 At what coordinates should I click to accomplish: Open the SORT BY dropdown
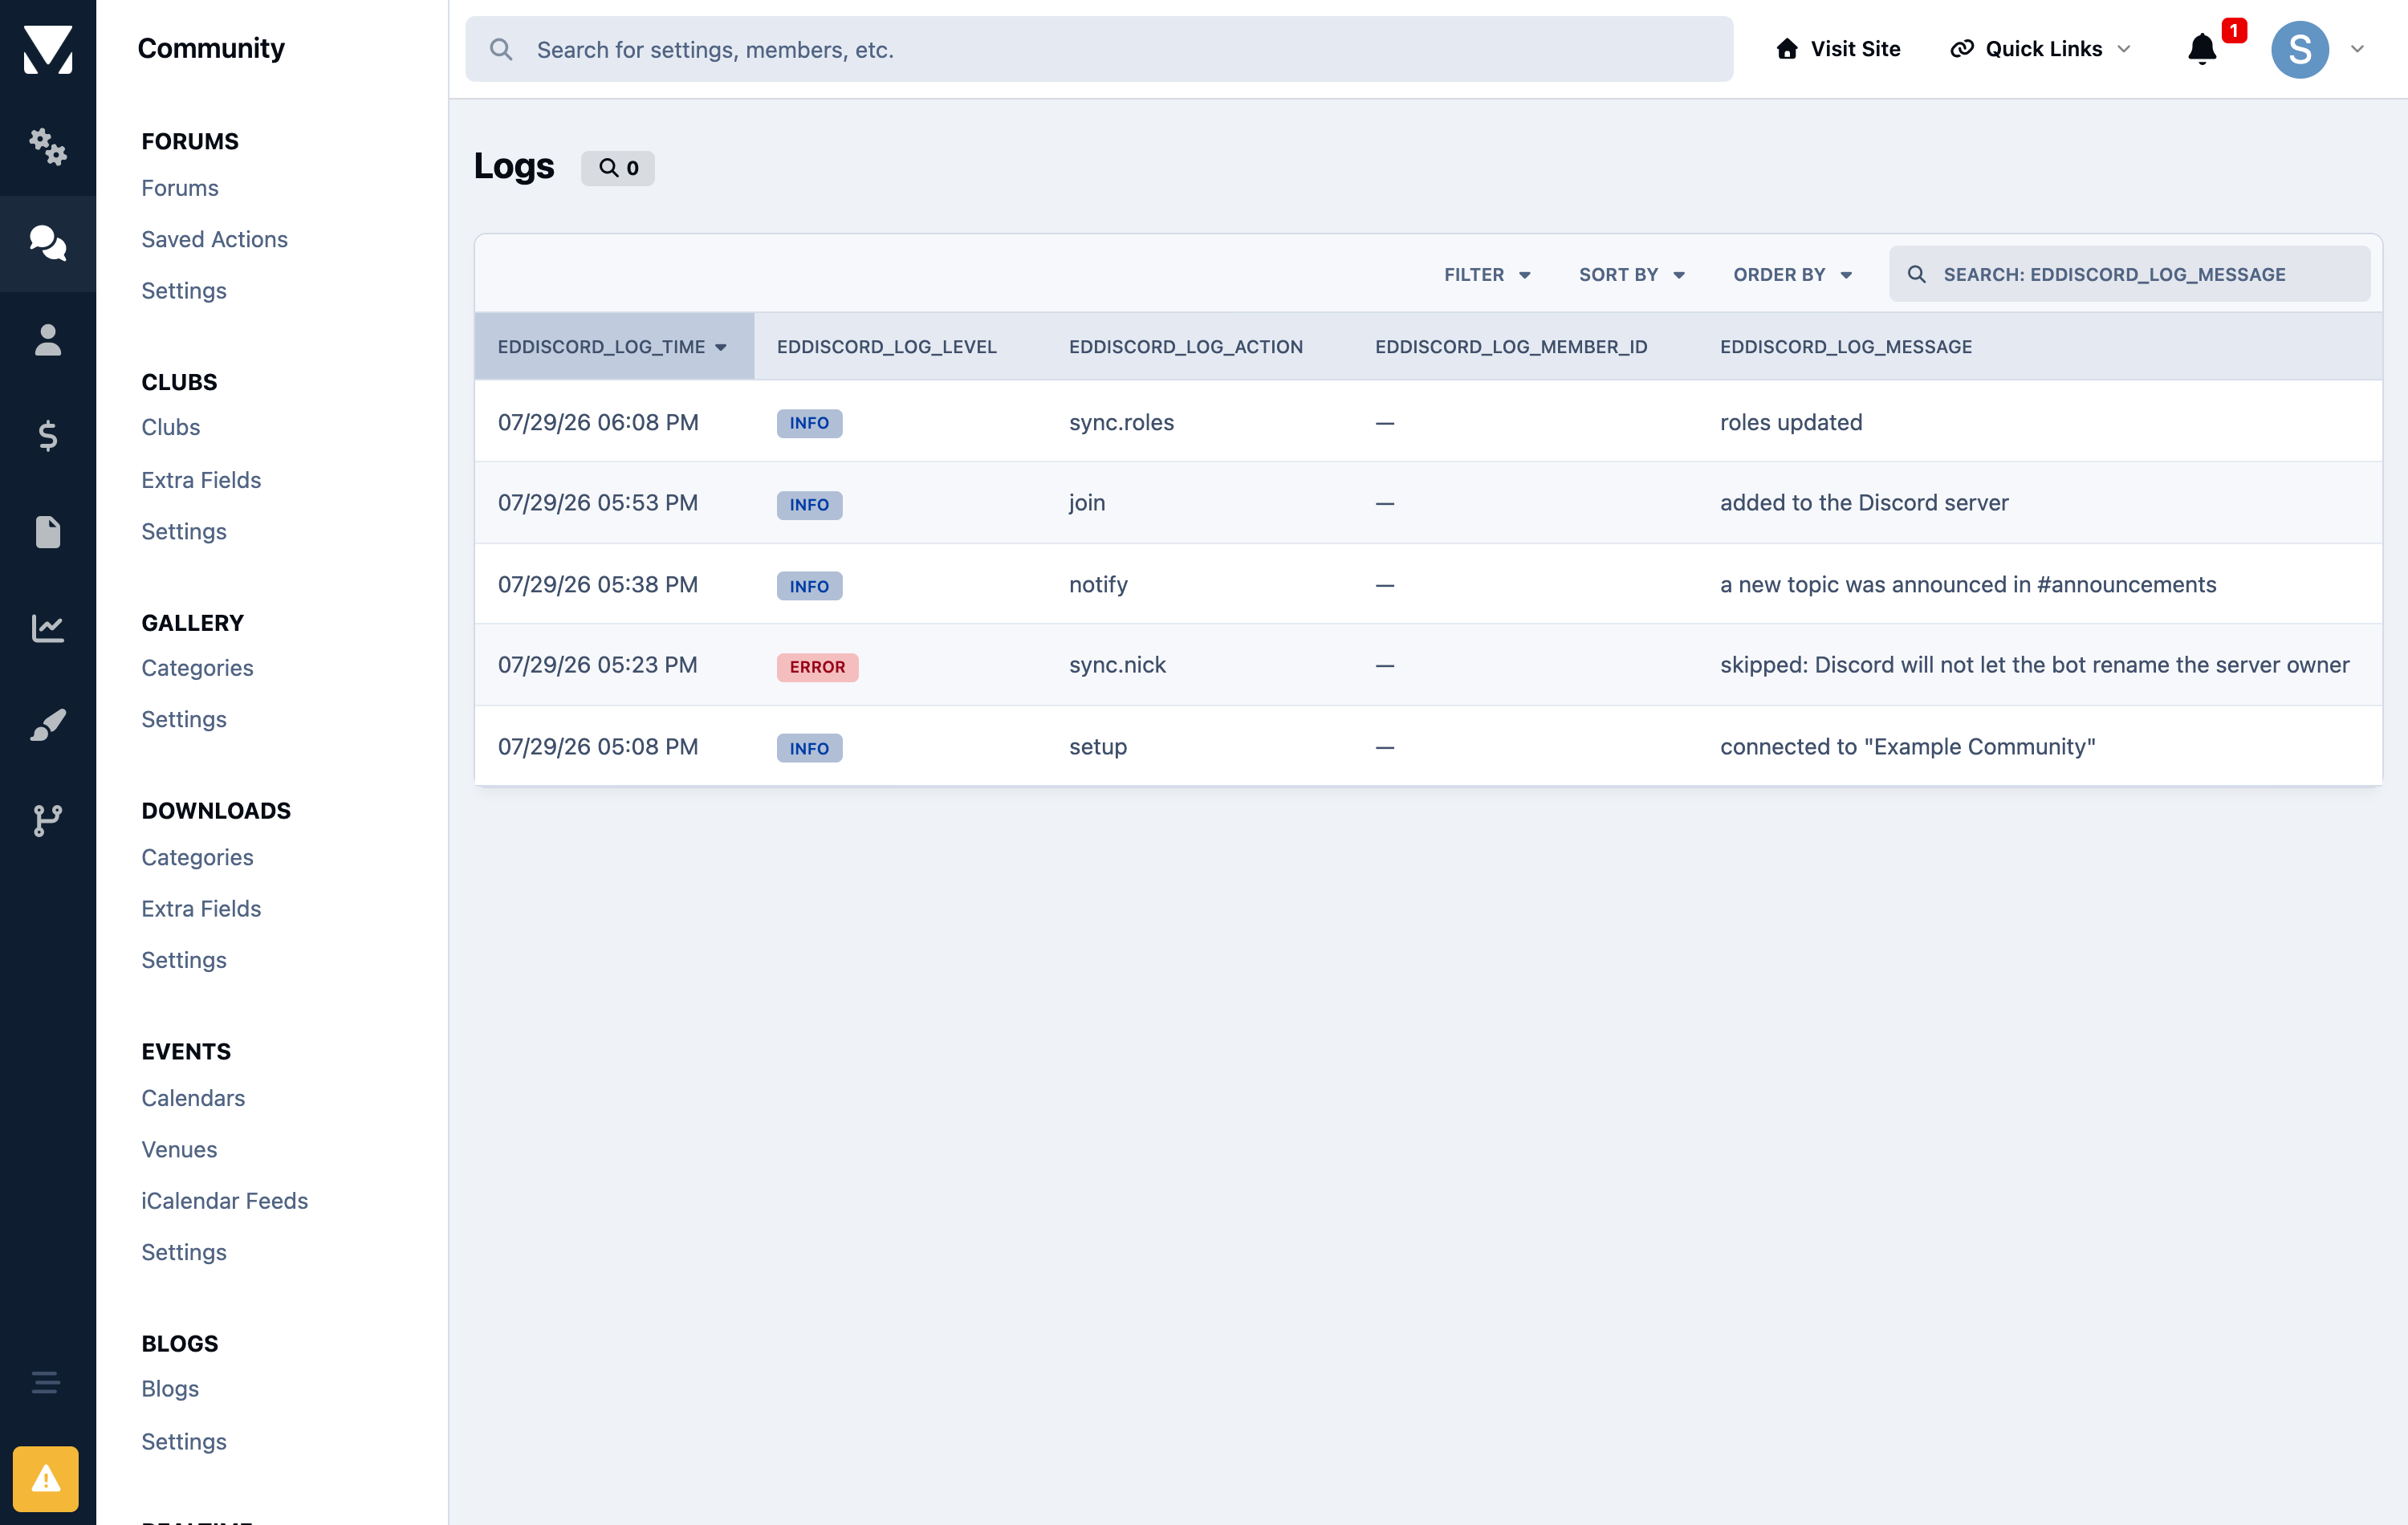tap(1632, 274)
